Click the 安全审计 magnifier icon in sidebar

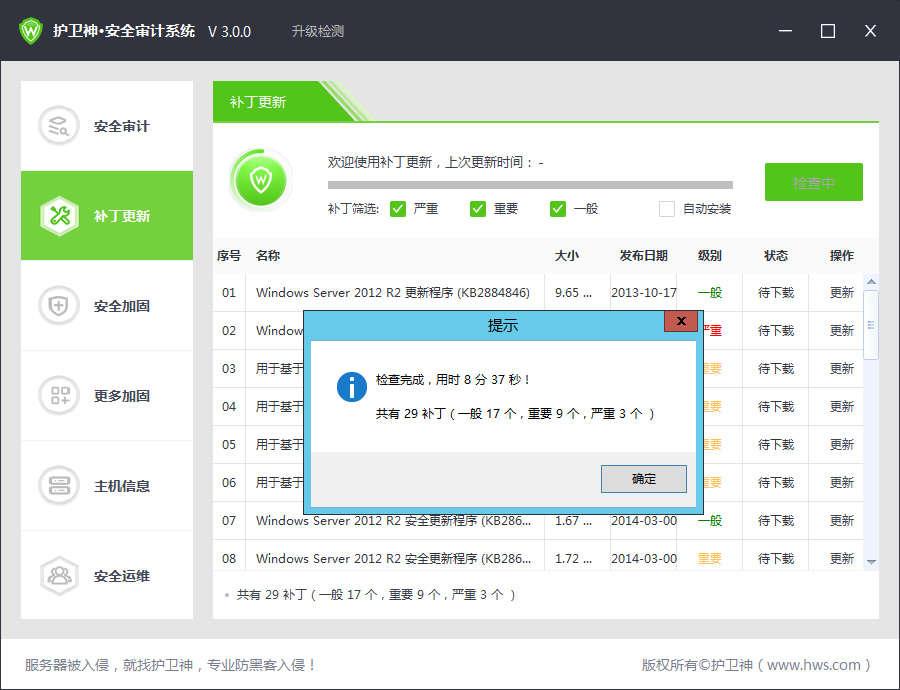pyautogui.click(x=58, y=126)
